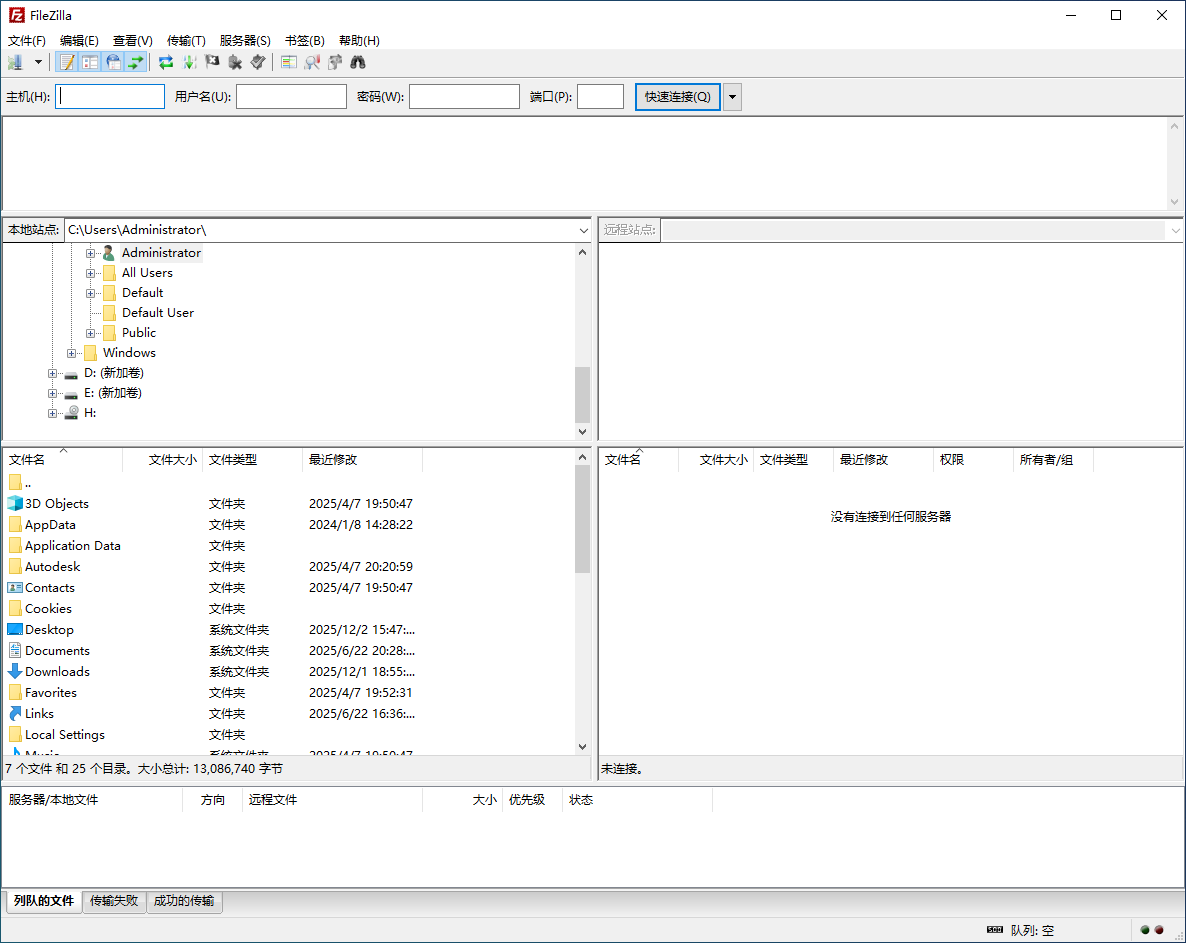This screenshot has height=943, width=1186.
Task: Open the 文件(F) menu
Action: [26, 40]
